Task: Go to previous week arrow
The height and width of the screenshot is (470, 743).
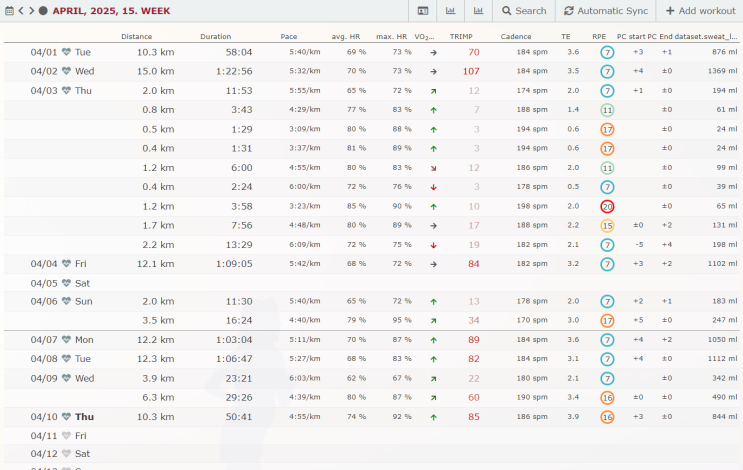Action: point(21,11)
